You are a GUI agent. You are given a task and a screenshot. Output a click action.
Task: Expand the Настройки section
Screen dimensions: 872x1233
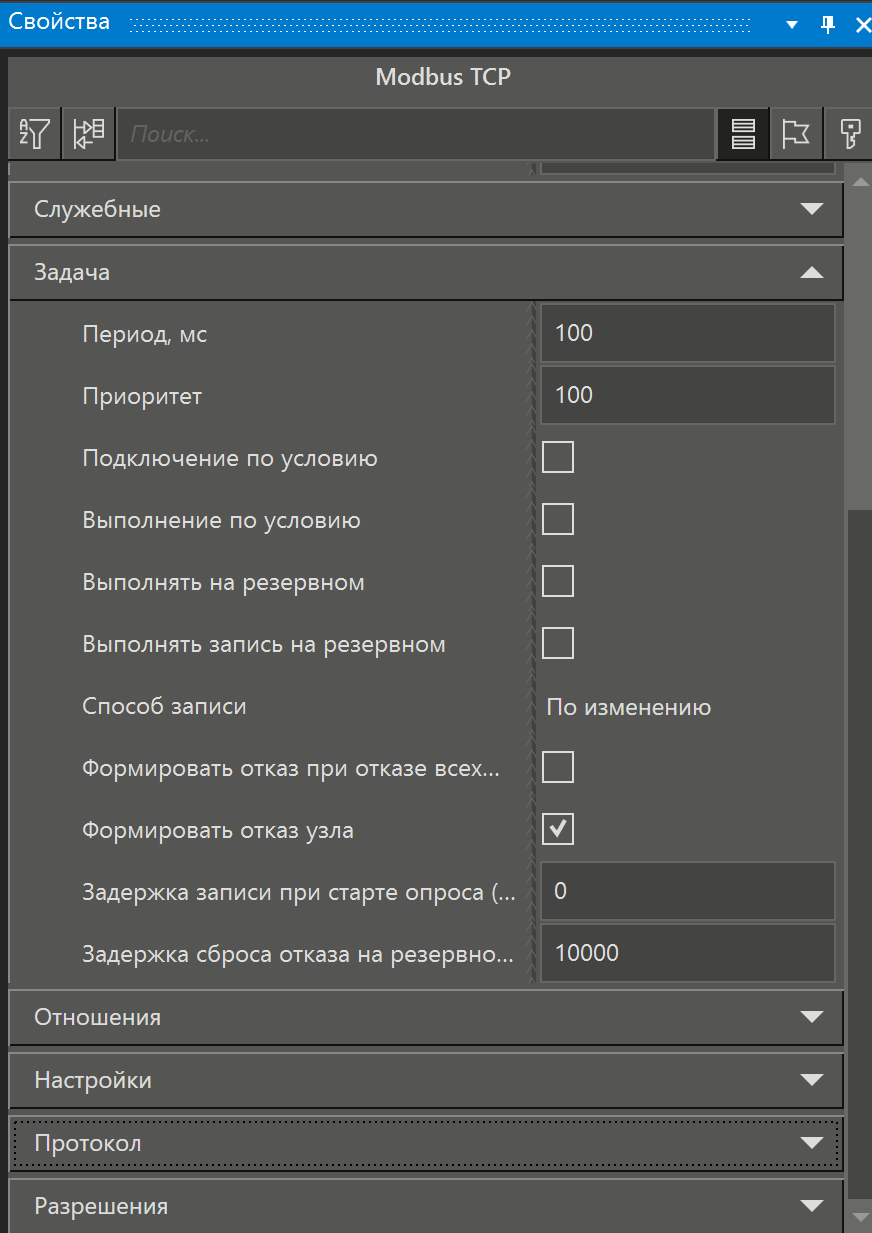tap(812, 1080)
